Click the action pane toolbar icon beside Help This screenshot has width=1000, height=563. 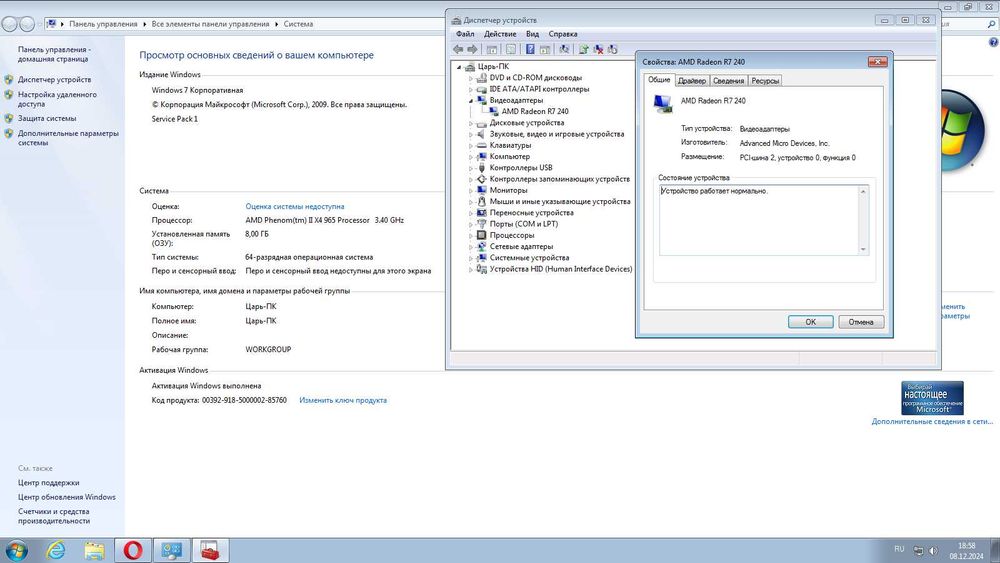pos(545,49)
